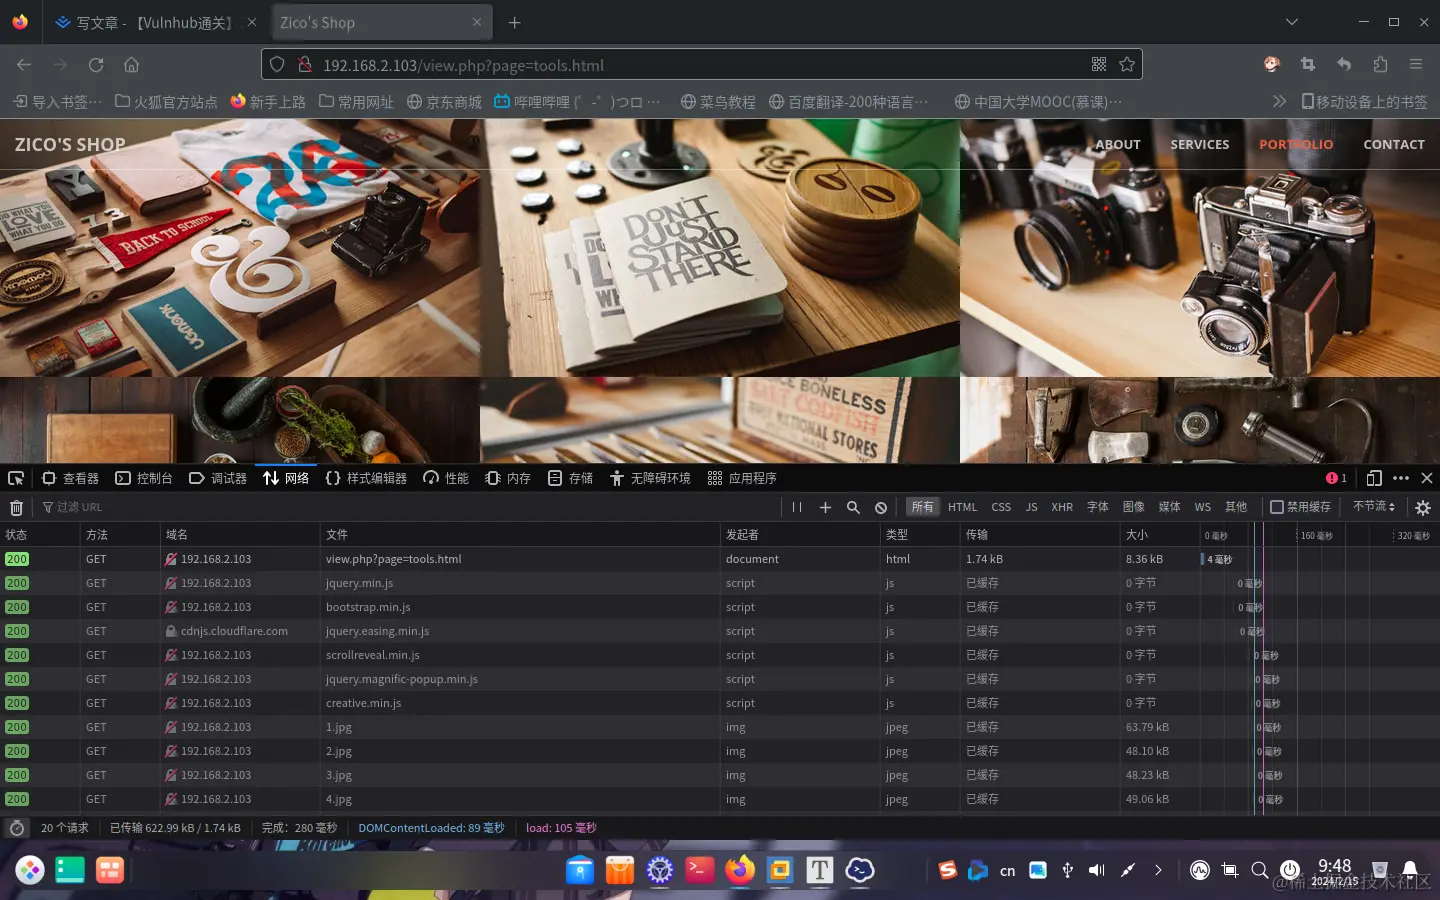This screenshot has width=1440, height=900.
Task: Open the 火狐官方站点 bookmarks folder
Action: coord(166,102)
